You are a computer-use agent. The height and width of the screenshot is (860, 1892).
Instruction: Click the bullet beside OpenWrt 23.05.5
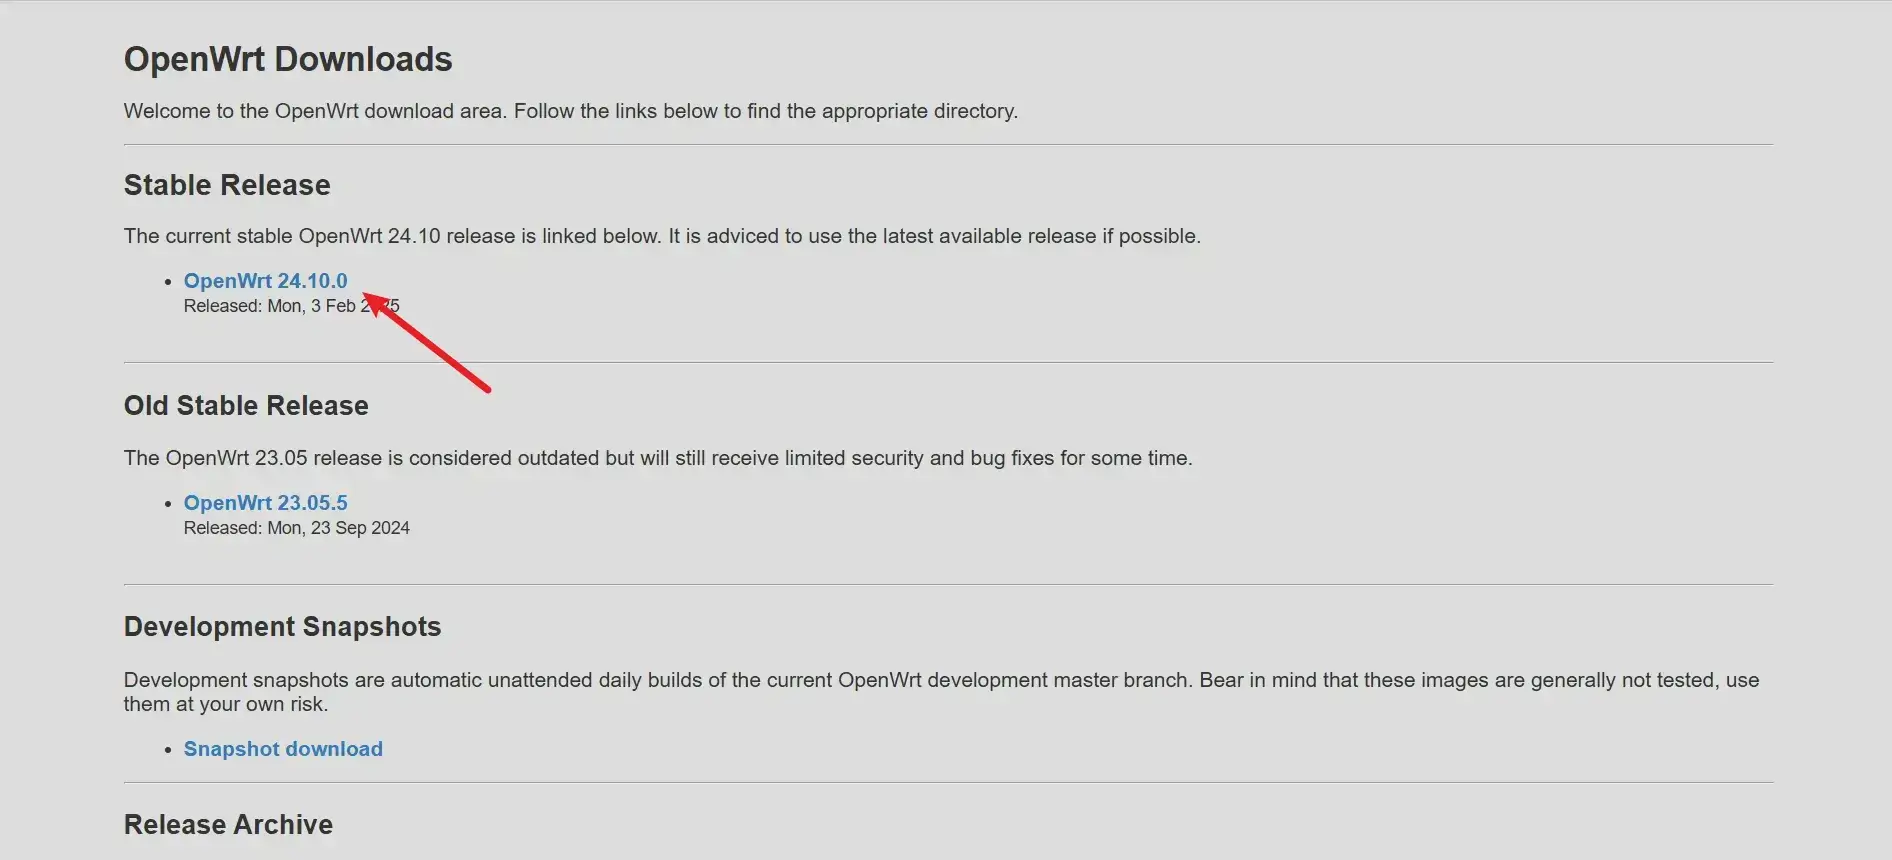(168, 504)
